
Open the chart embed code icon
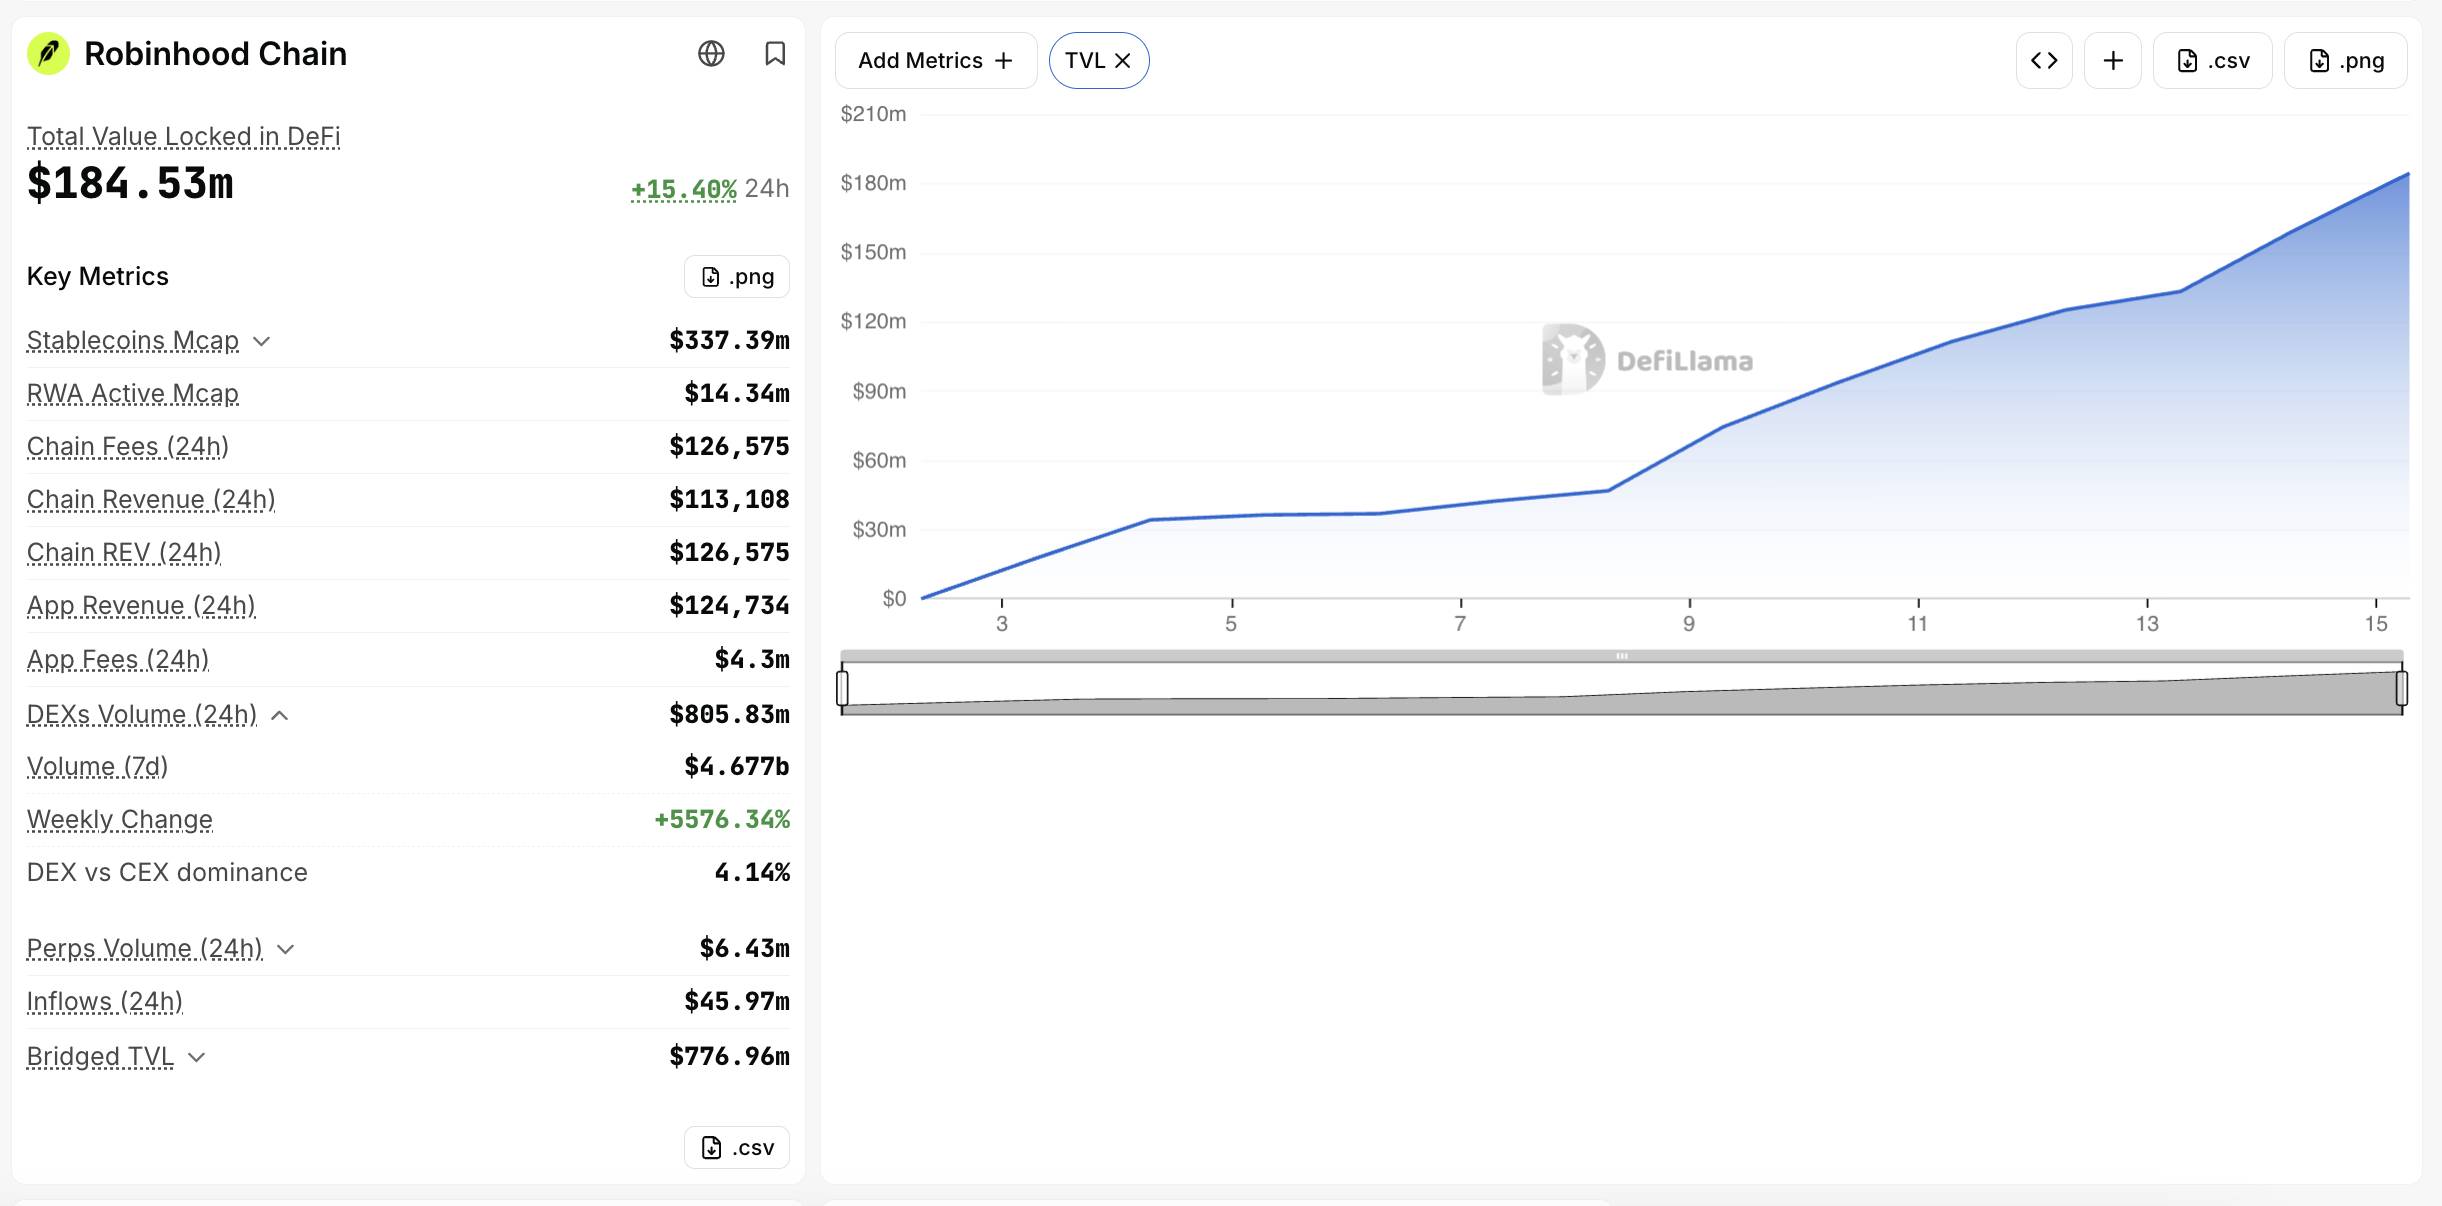[x=2044, y=61]
